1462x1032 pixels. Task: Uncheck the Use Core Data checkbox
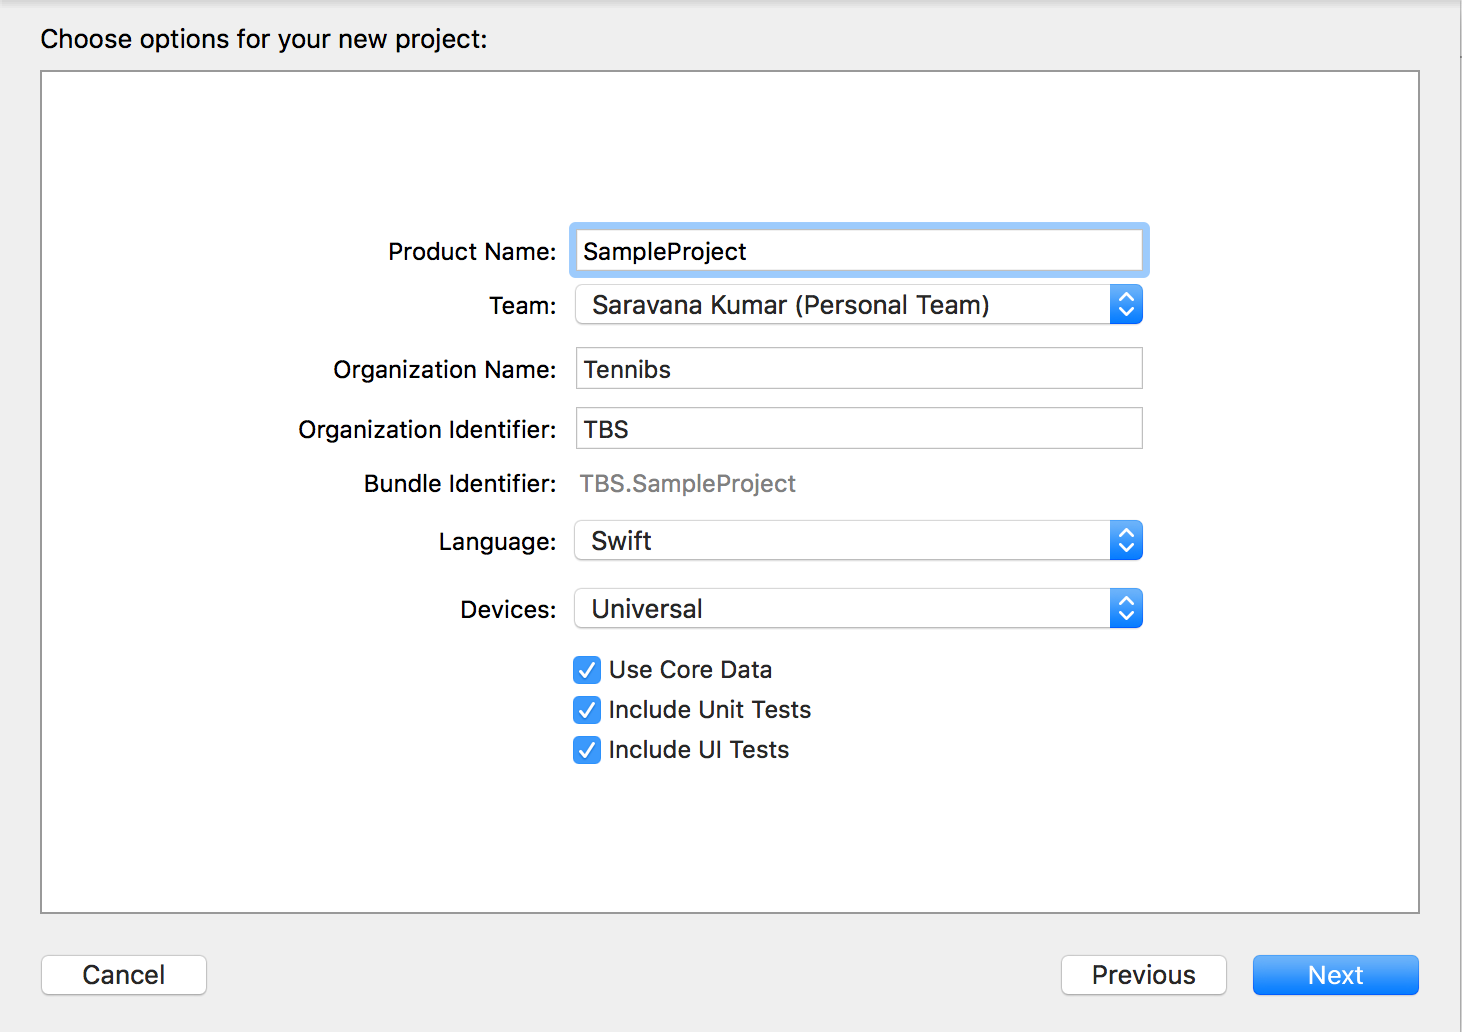pyautogui.click(x=587, y=670)
